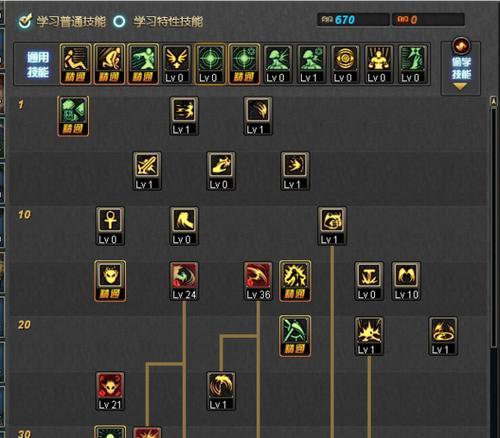Image resolution: width=500 pixels, height=438 pixels.
Task: Click the round red icon above 转学技能
Action: [461, 45]
